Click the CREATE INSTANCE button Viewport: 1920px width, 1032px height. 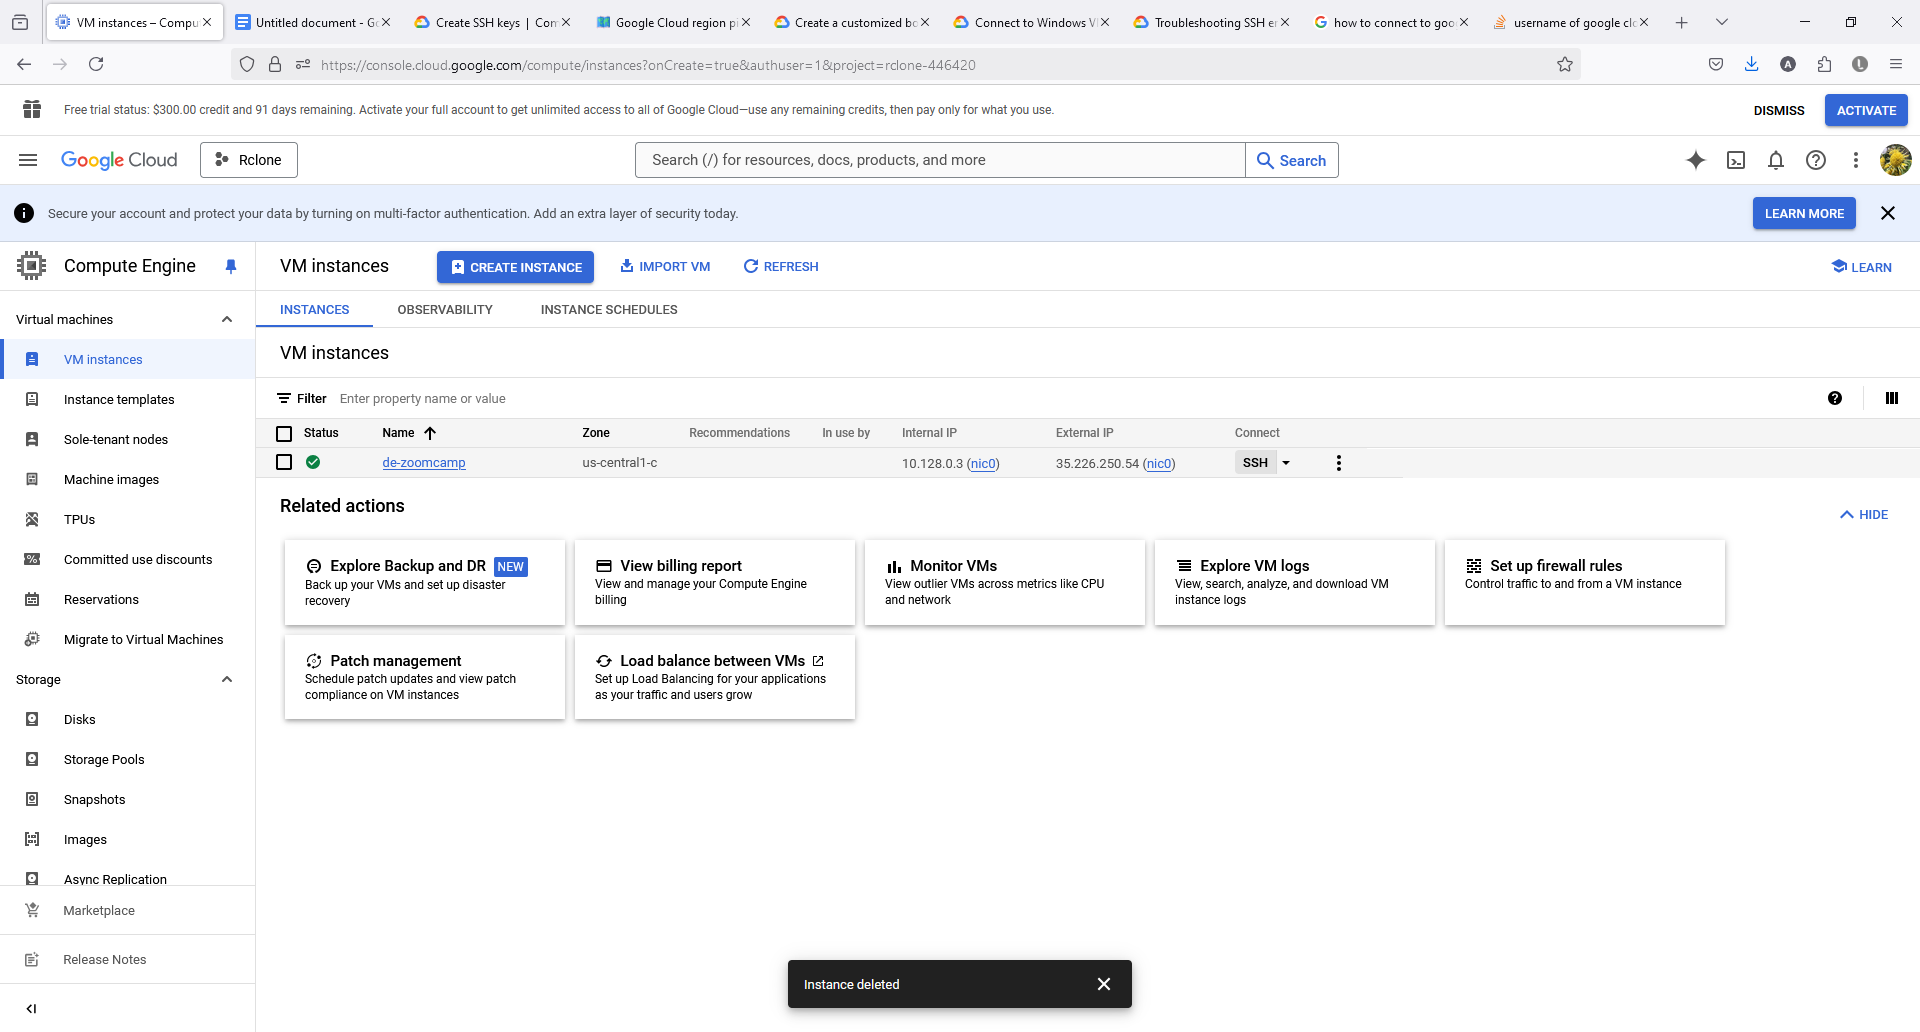click(515, 267)
